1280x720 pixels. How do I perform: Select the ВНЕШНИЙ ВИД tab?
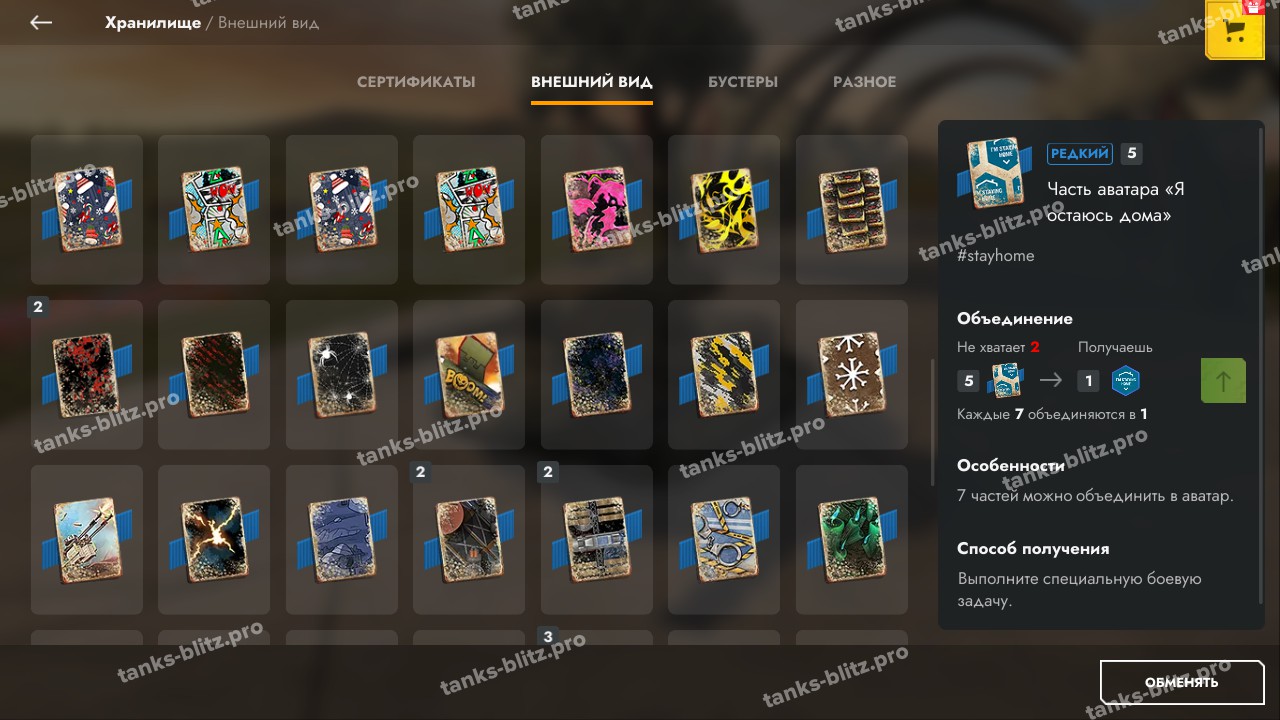point(592,82)
